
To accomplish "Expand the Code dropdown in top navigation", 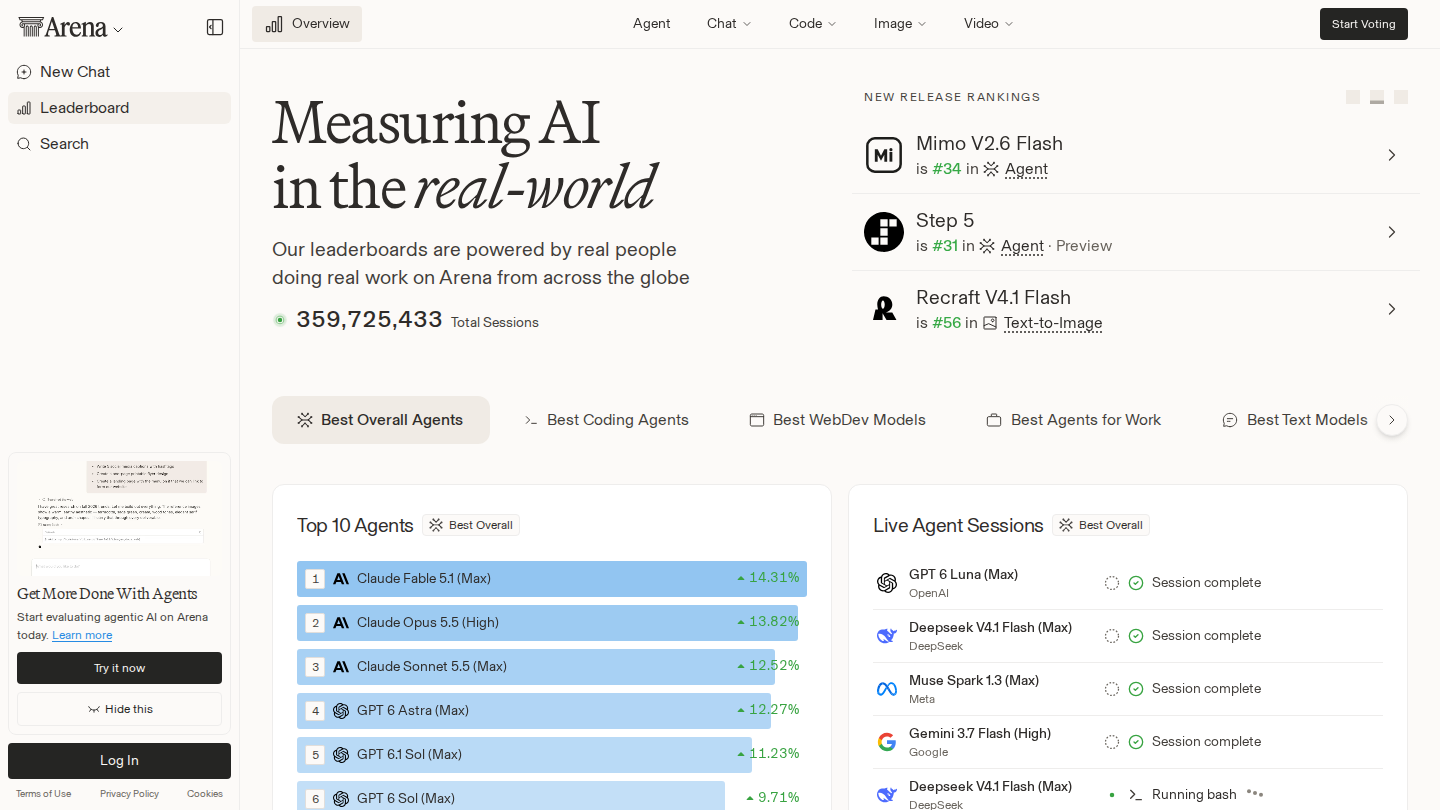I will pos(813,24).
